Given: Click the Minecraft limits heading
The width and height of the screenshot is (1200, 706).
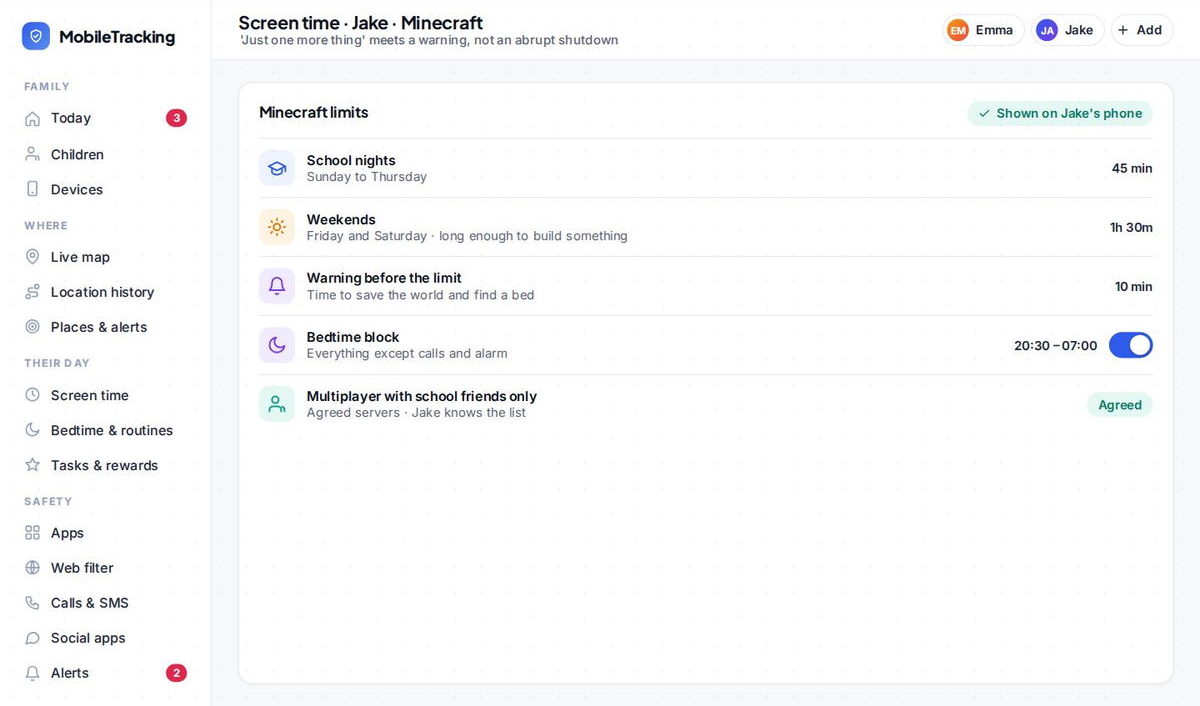Looking at the screenshot, I should (314, 112).
